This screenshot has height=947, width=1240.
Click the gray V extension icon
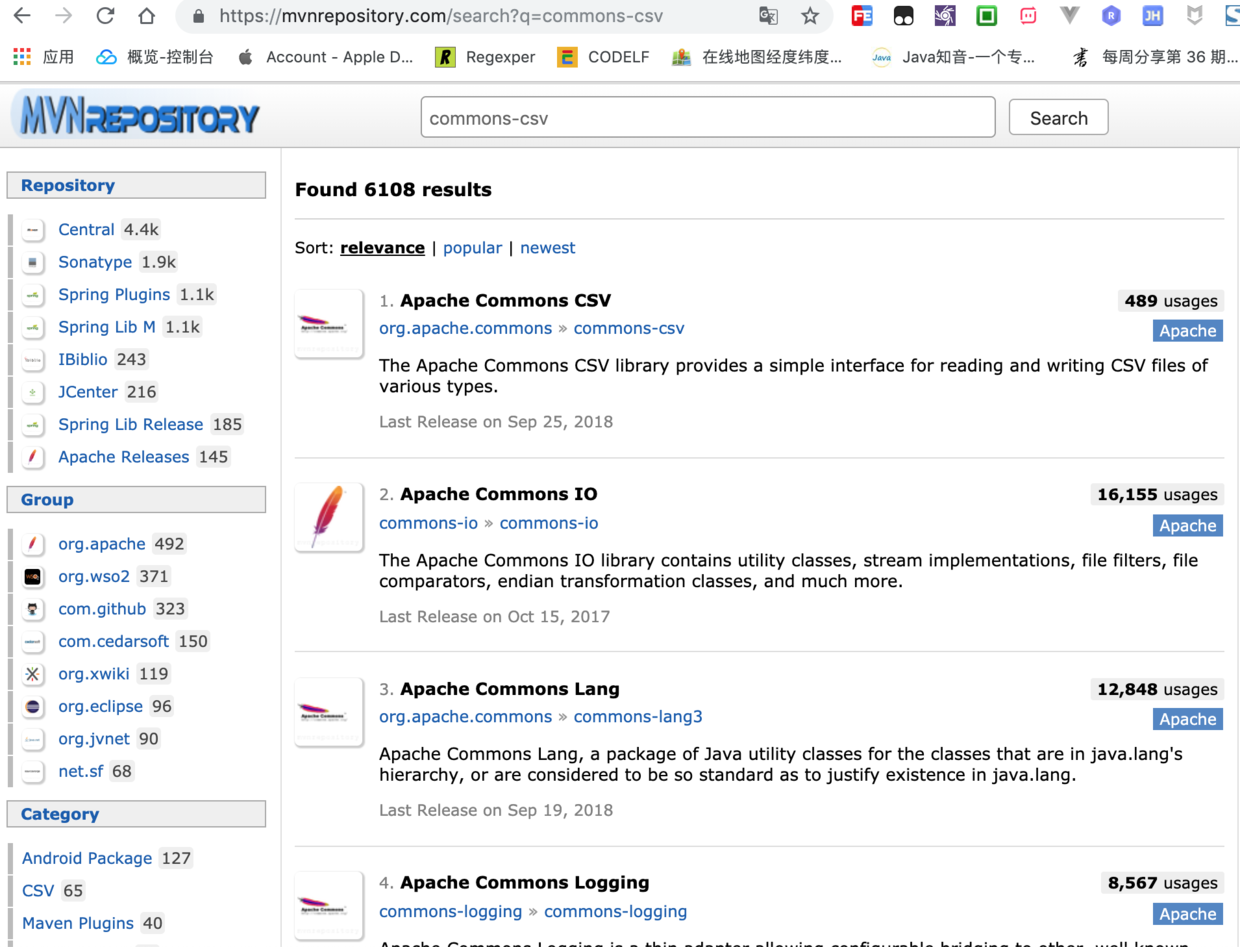[x=1069, y=17]
